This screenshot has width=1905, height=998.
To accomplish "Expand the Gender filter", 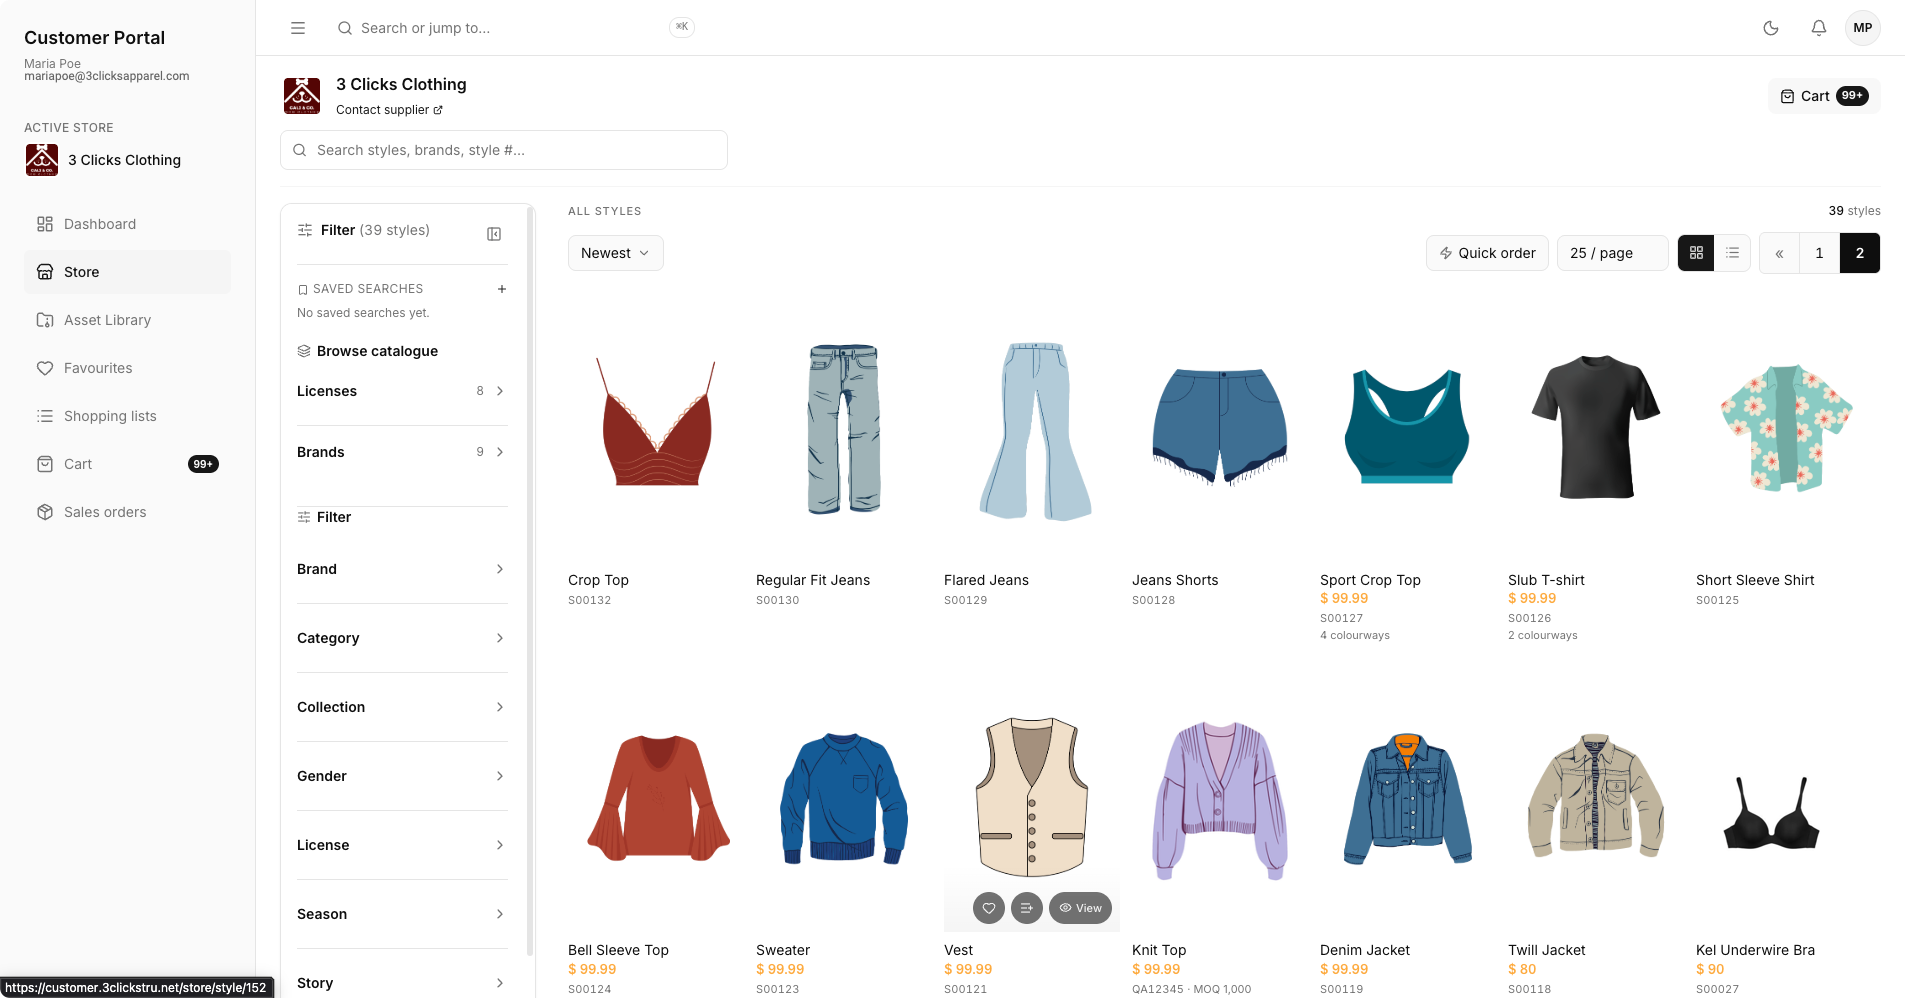I will point(402,776).
